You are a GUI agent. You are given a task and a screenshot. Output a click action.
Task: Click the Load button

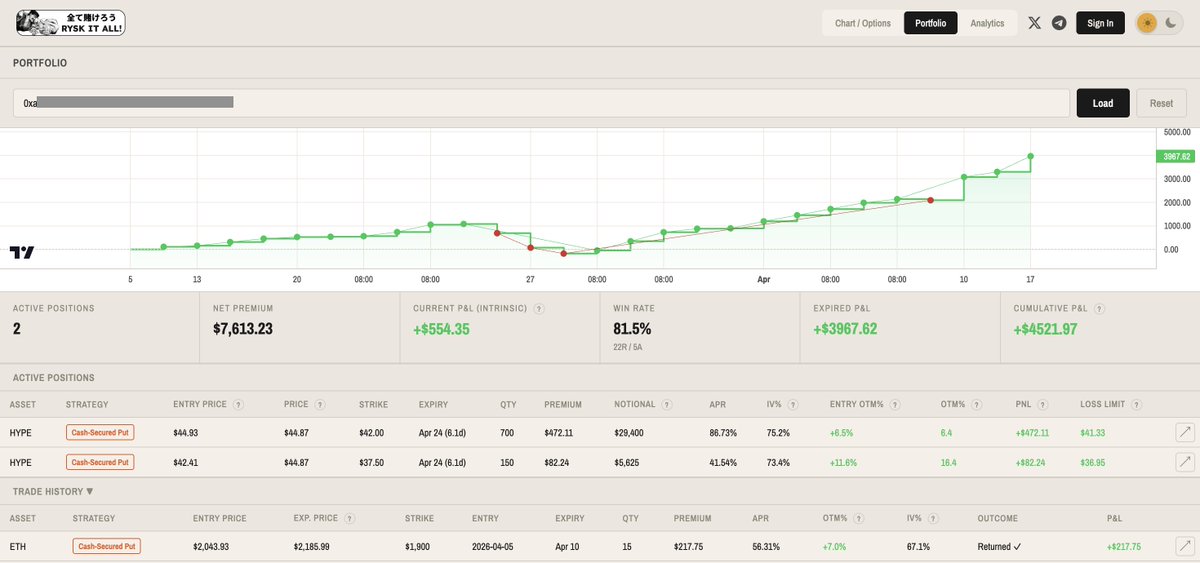pos(1103,103)
